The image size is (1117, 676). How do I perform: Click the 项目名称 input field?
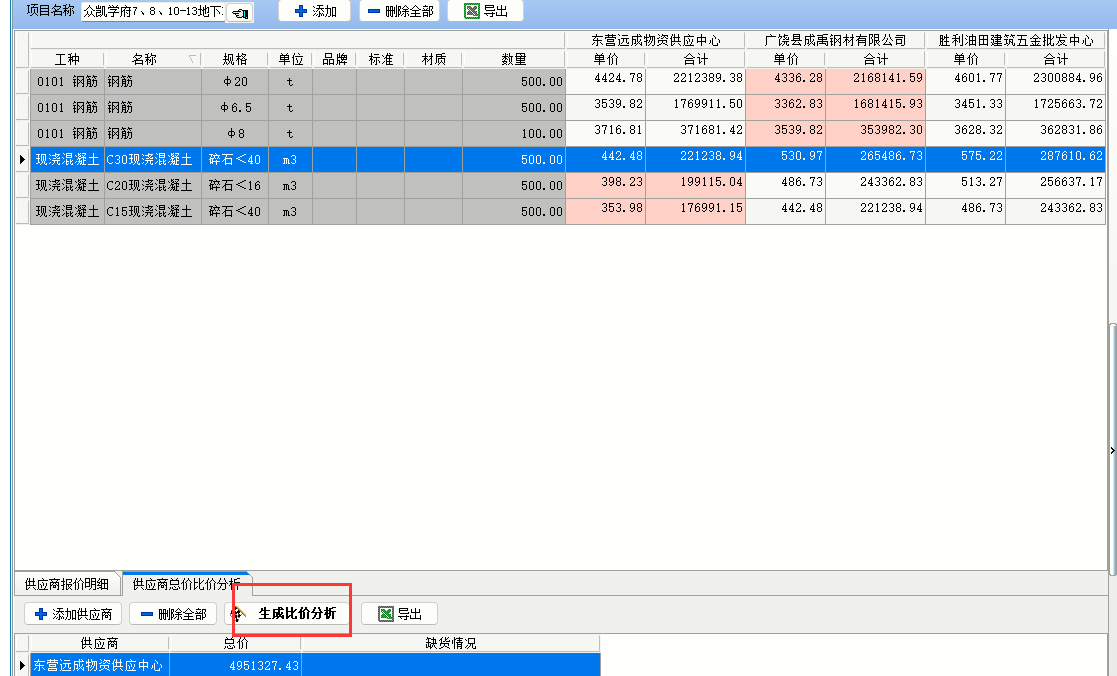click(x=153, y=12)
